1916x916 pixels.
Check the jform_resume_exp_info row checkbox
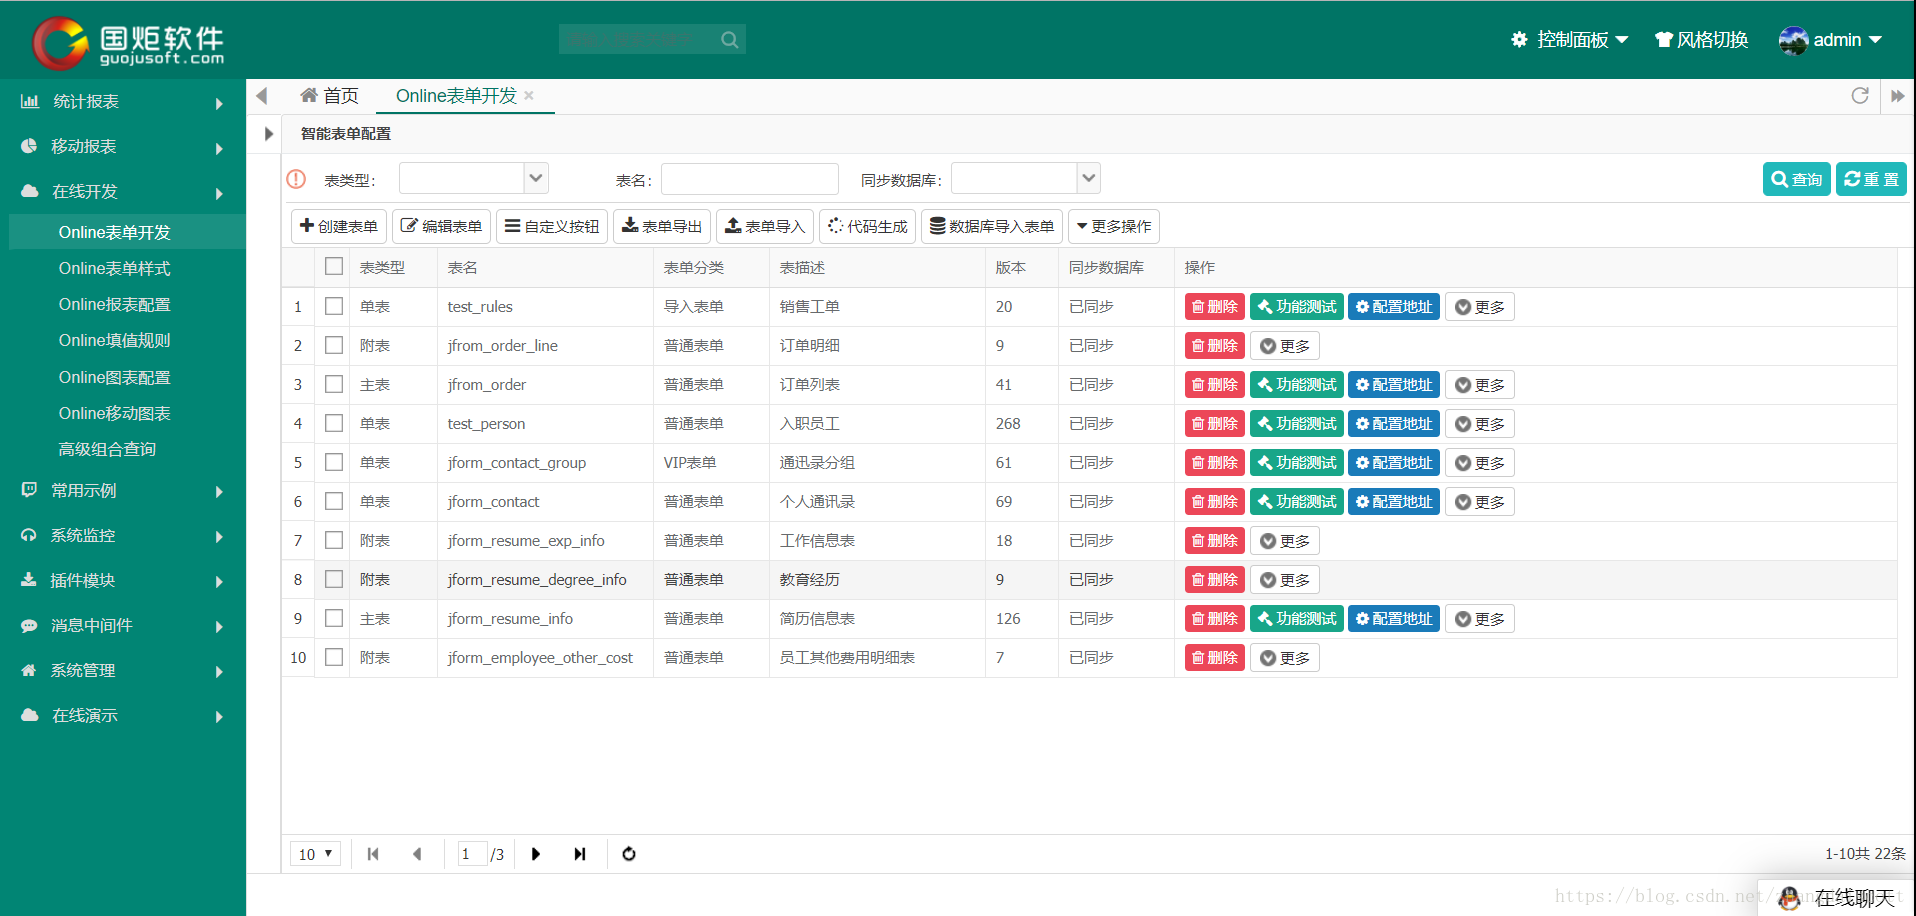point(334,540)
